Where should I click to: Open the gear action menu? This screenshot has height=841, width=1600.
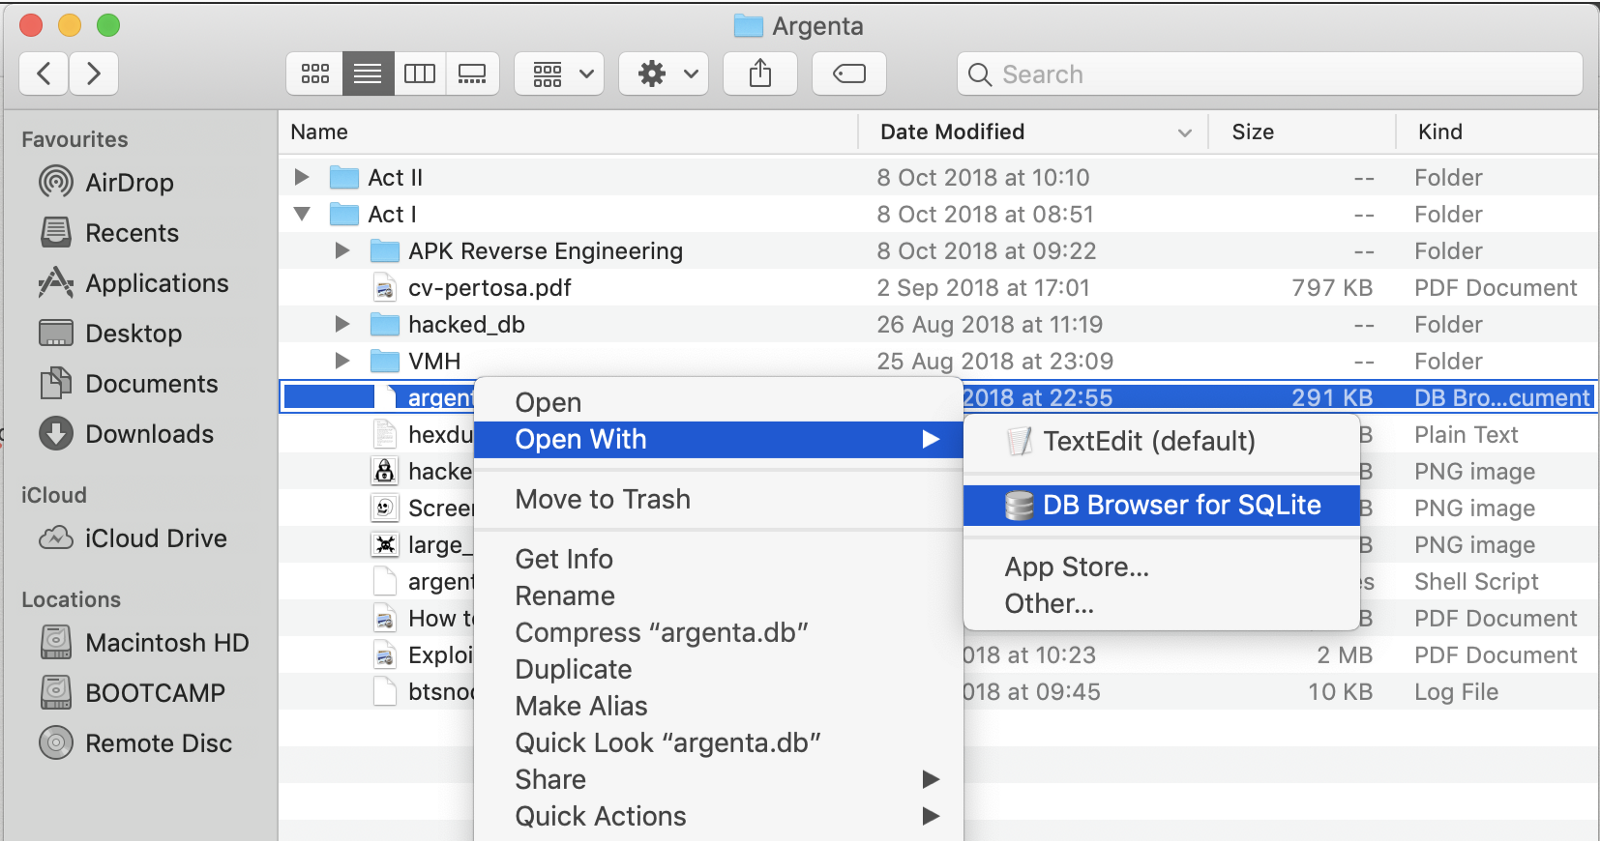tap(664, 74)
